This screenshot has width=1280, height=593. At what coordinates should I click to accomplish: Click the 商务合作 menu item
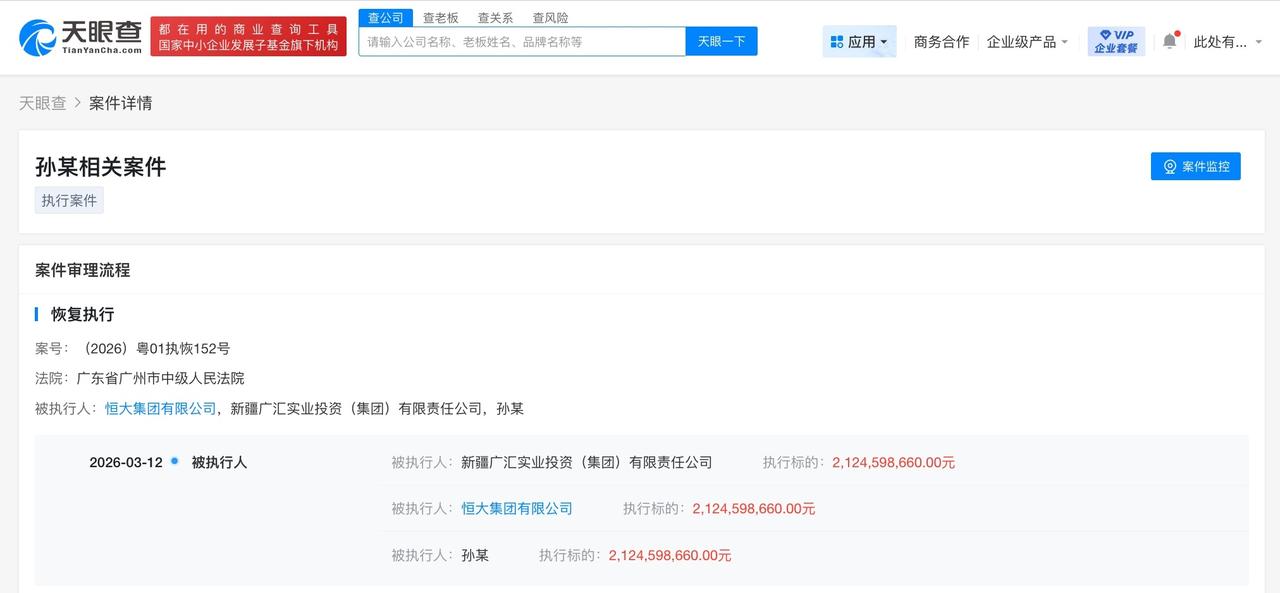tap(939, 40)
